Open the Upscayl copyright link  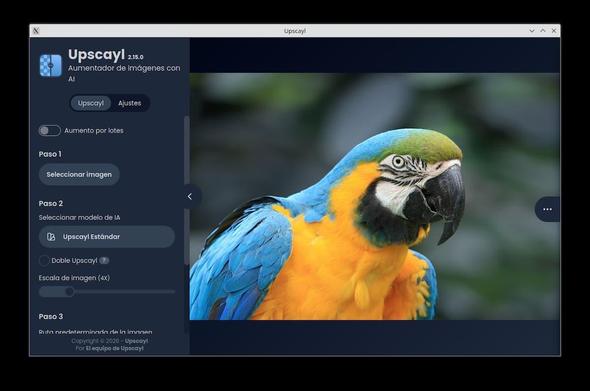(x=136, y=341)
